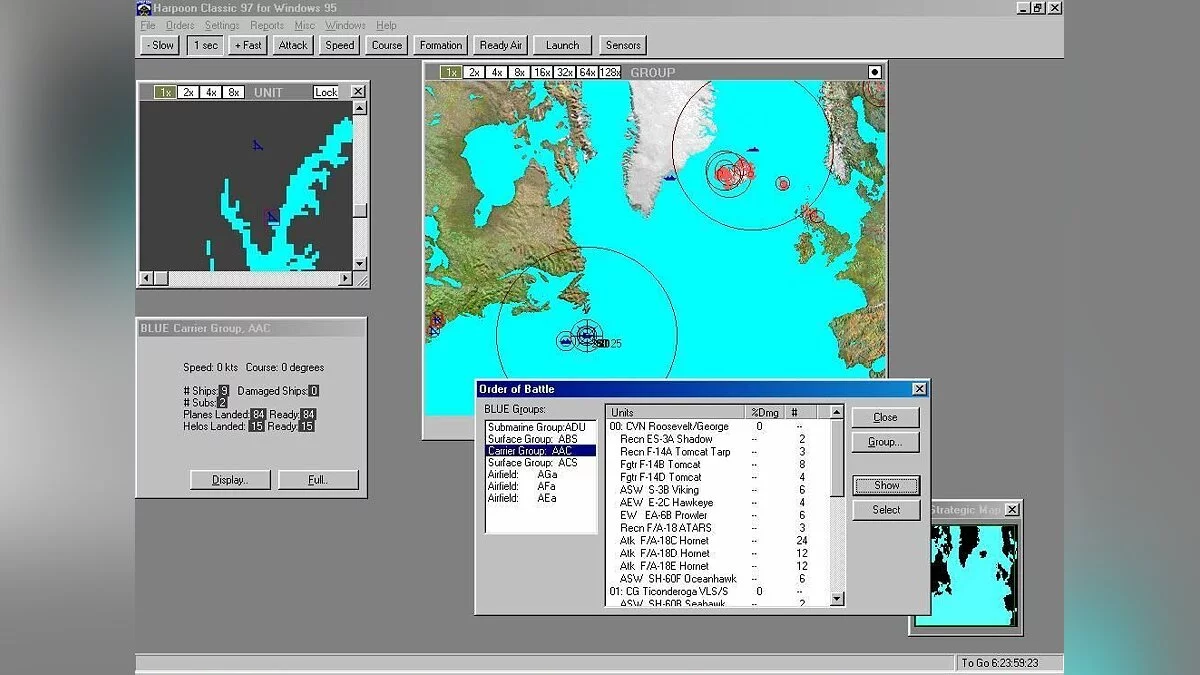Screen dimensions: 1200x675
Task: Open the File menu
Action: point(148,25)
